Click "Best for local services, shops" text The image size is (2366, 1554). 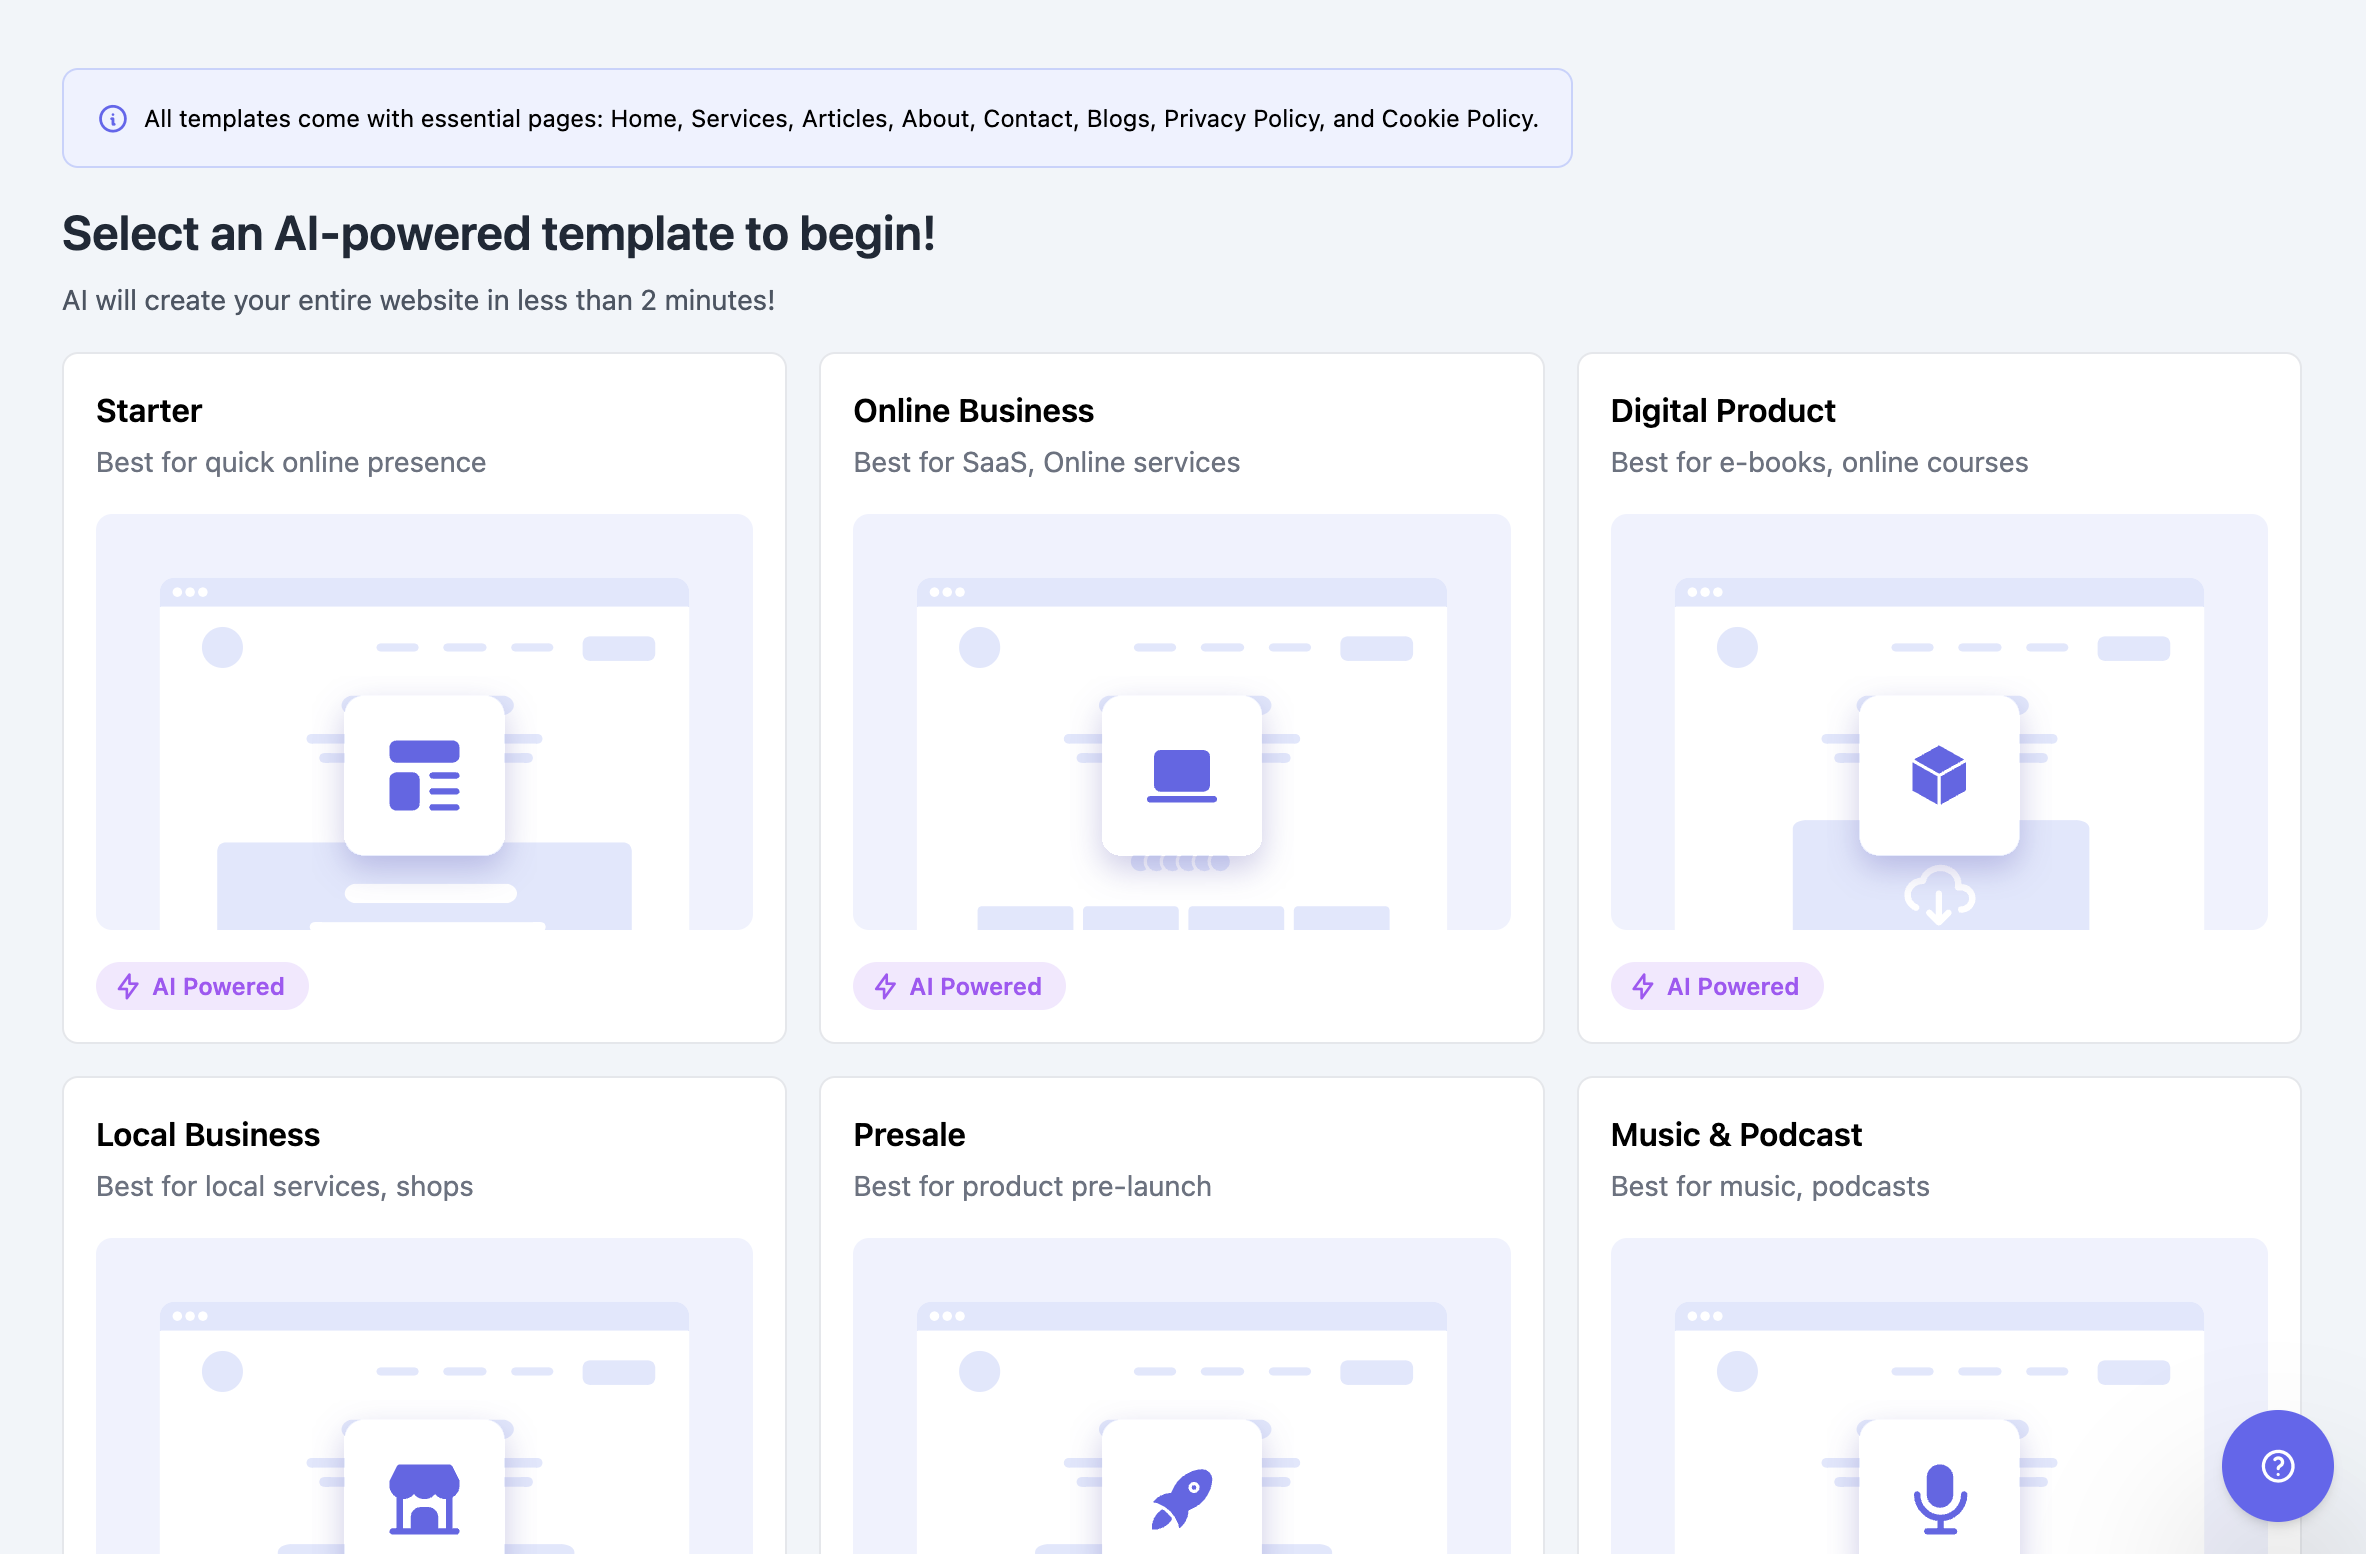tap(284, 1186)
